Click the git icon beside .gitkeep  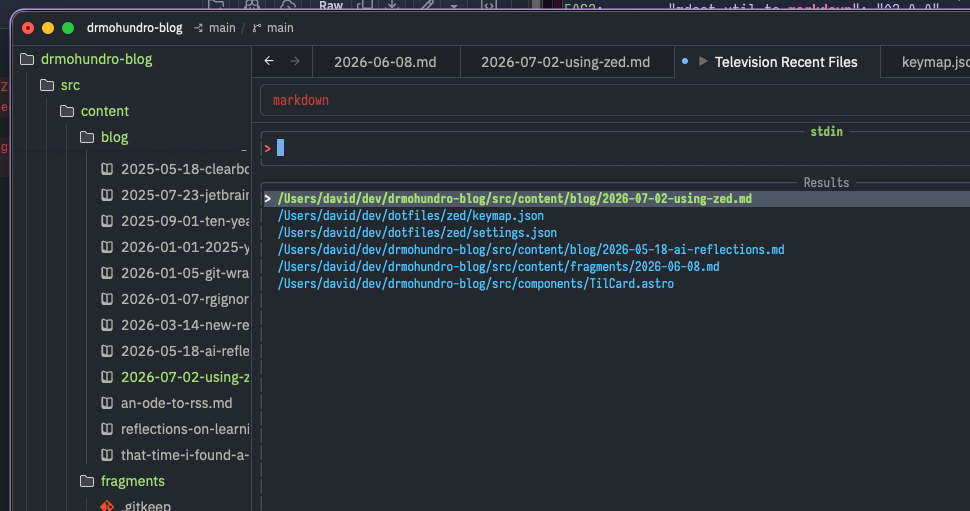107,505
